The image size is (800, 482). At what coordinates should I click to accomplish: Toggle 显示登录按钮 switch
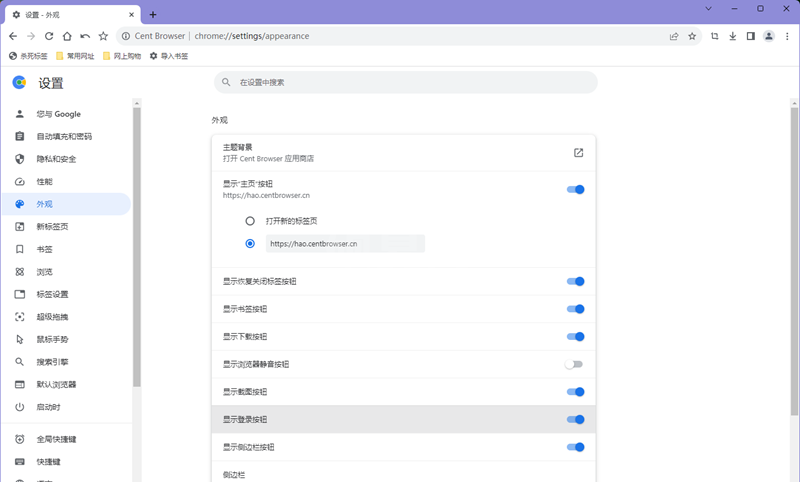(575, 419)
